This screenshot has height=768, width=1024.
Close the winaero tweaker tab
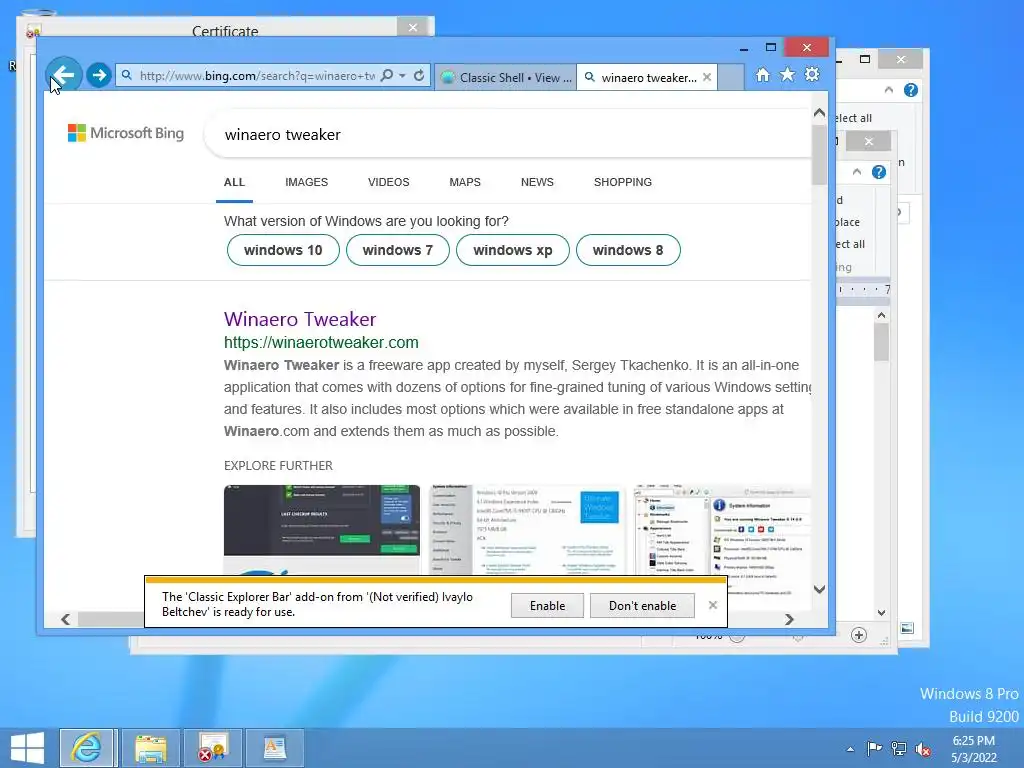click(x=707, y=77)
